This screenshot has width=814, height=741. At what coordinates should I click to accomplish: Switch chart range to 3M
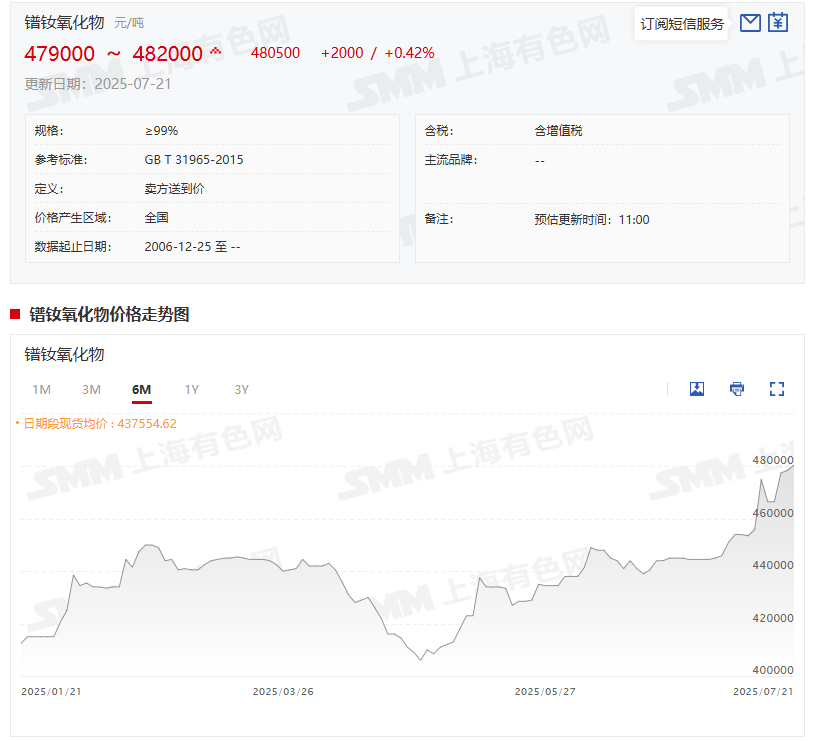[91, 390]
